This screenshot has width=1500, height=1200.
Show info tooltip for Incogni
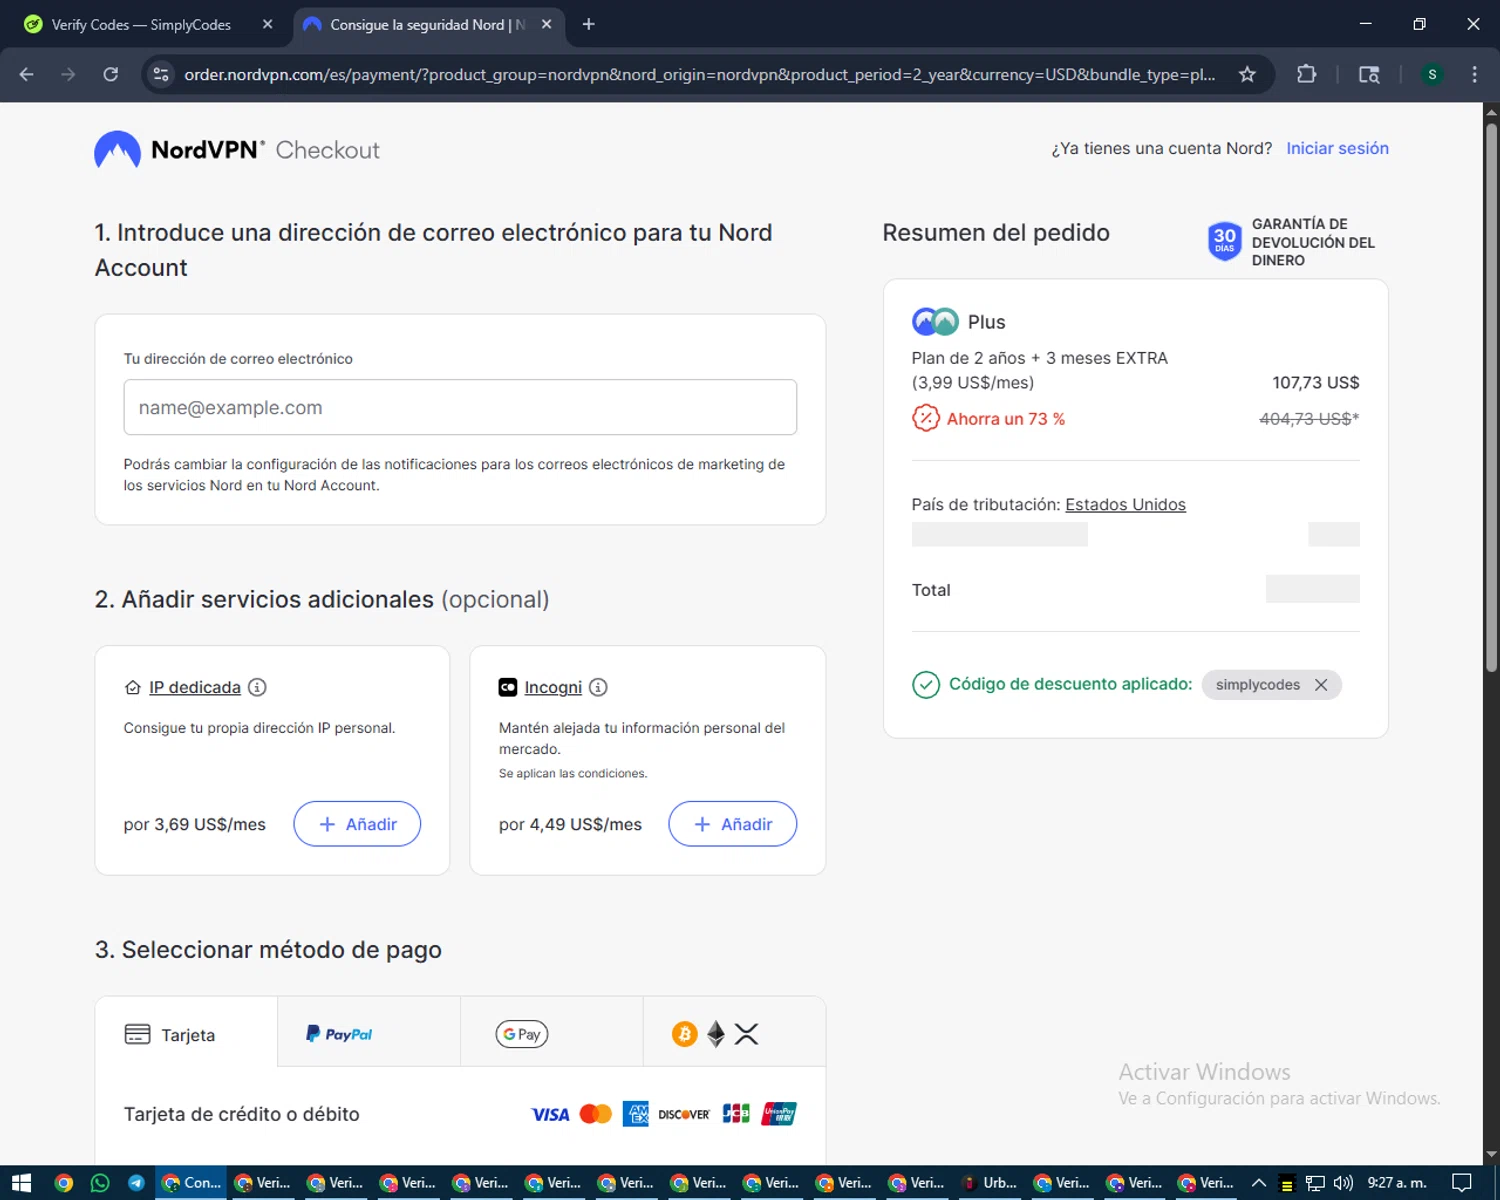[598, 687]
